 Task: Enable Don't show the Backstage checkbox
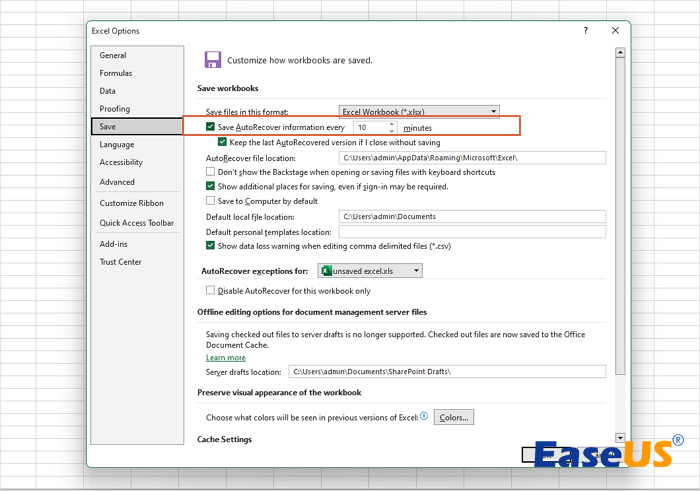point(210,171)
